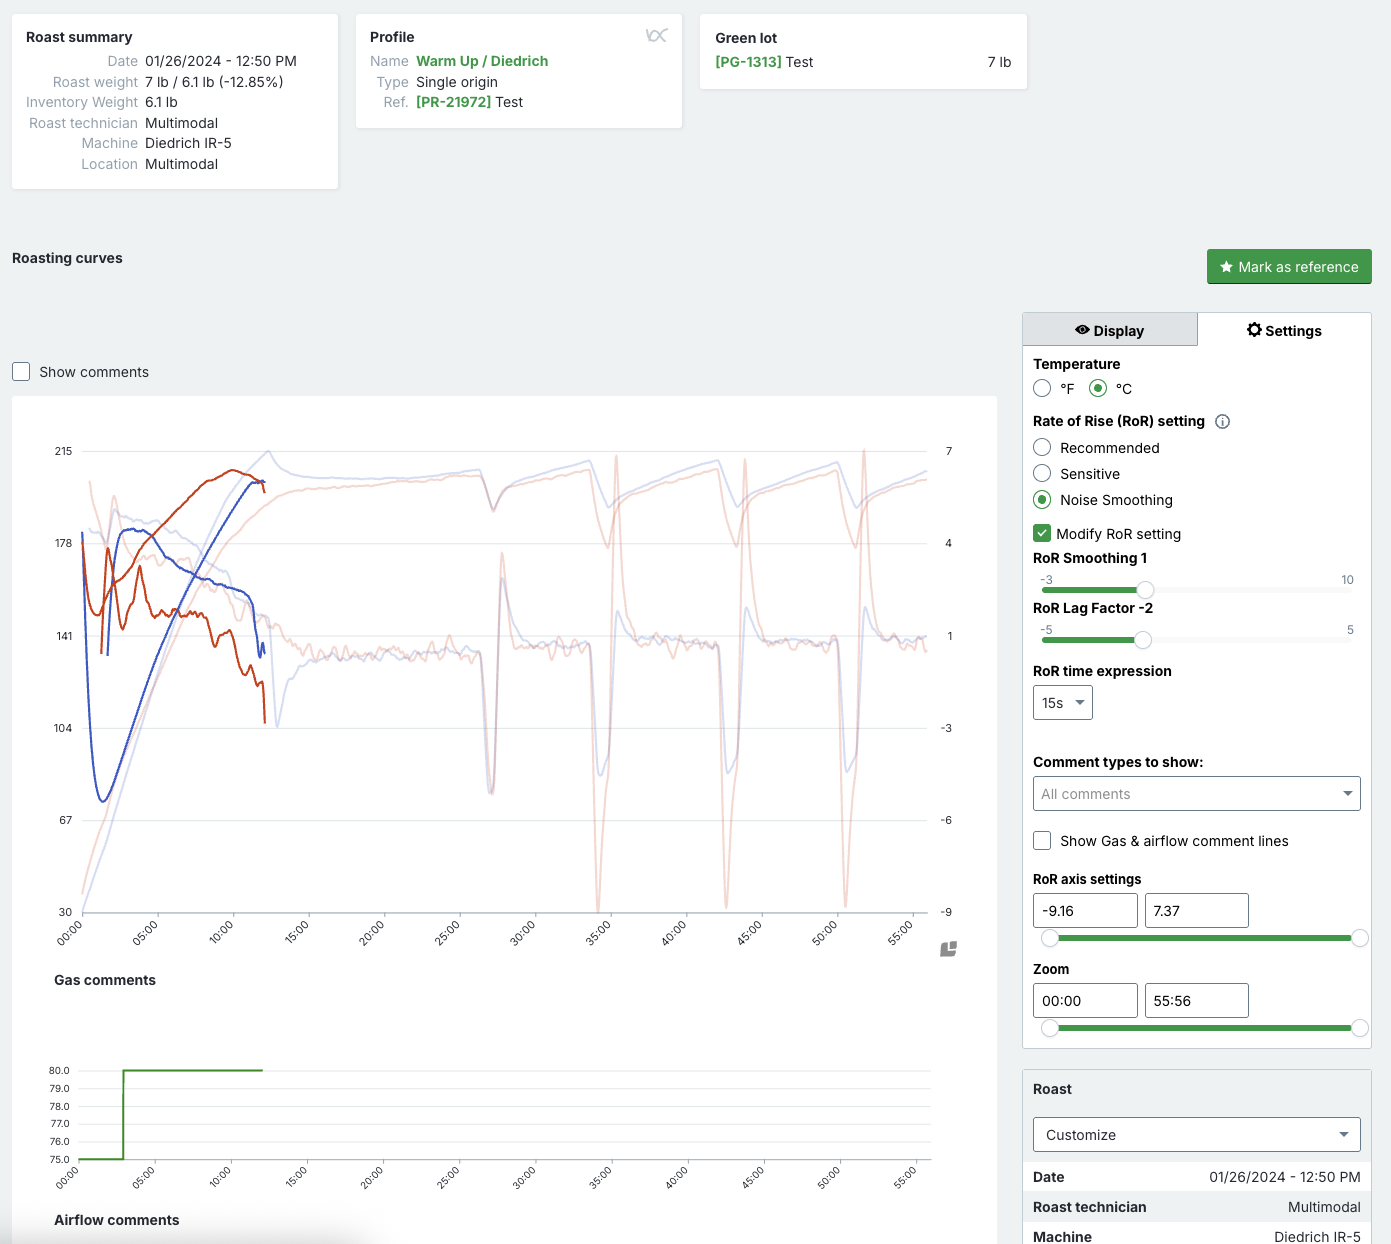Click the RoR Lag Factor slider handle

click(x=1143, y=640)
